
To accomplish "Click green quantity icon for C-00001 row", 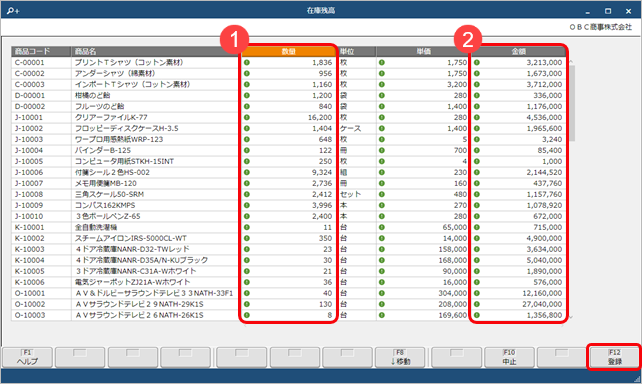I will (246, 63).
